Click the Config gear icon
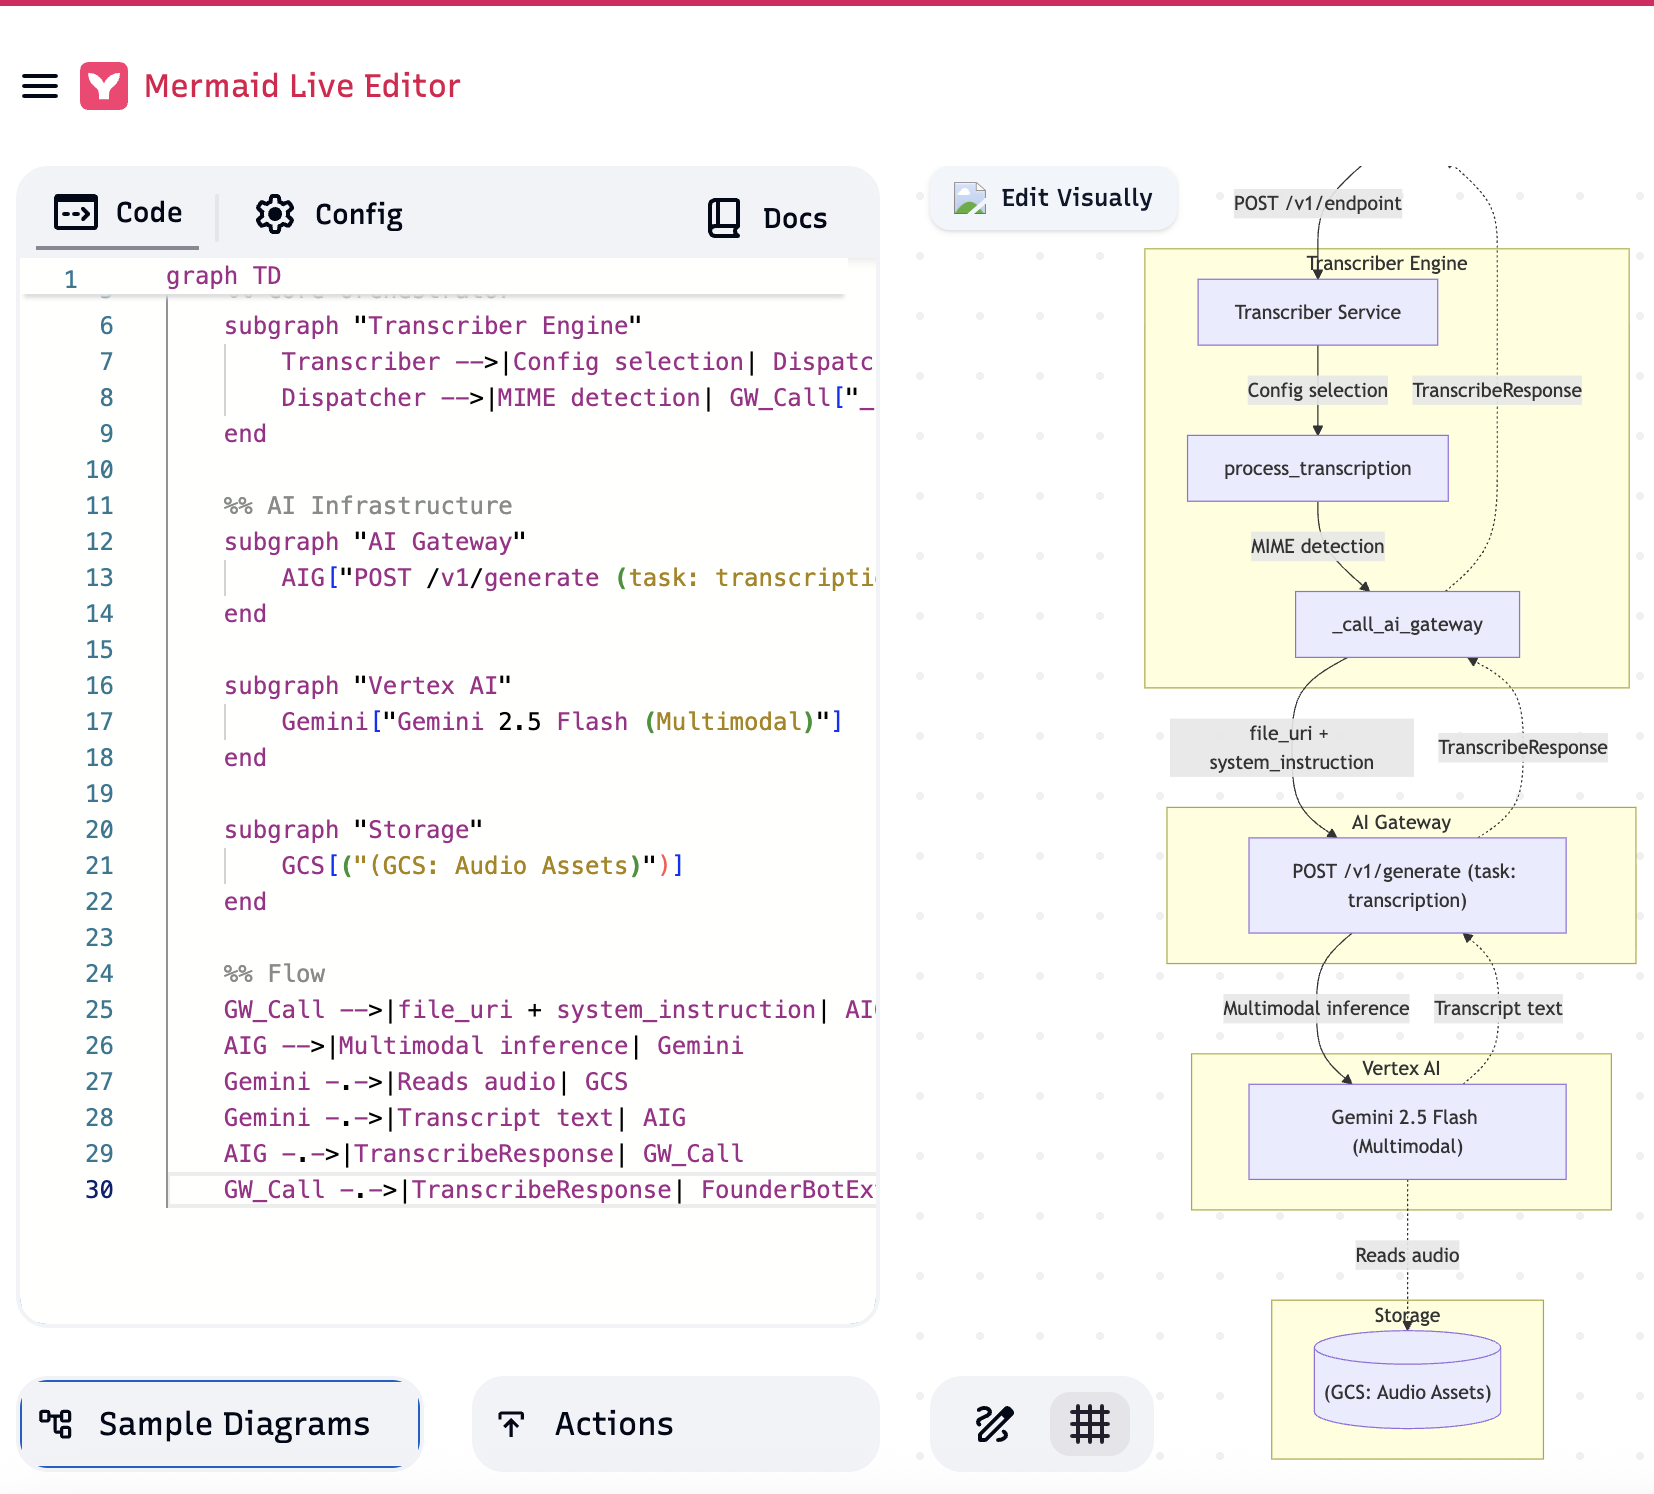1654x1494 pixels. pyautogui.click(x=275, y=214)
